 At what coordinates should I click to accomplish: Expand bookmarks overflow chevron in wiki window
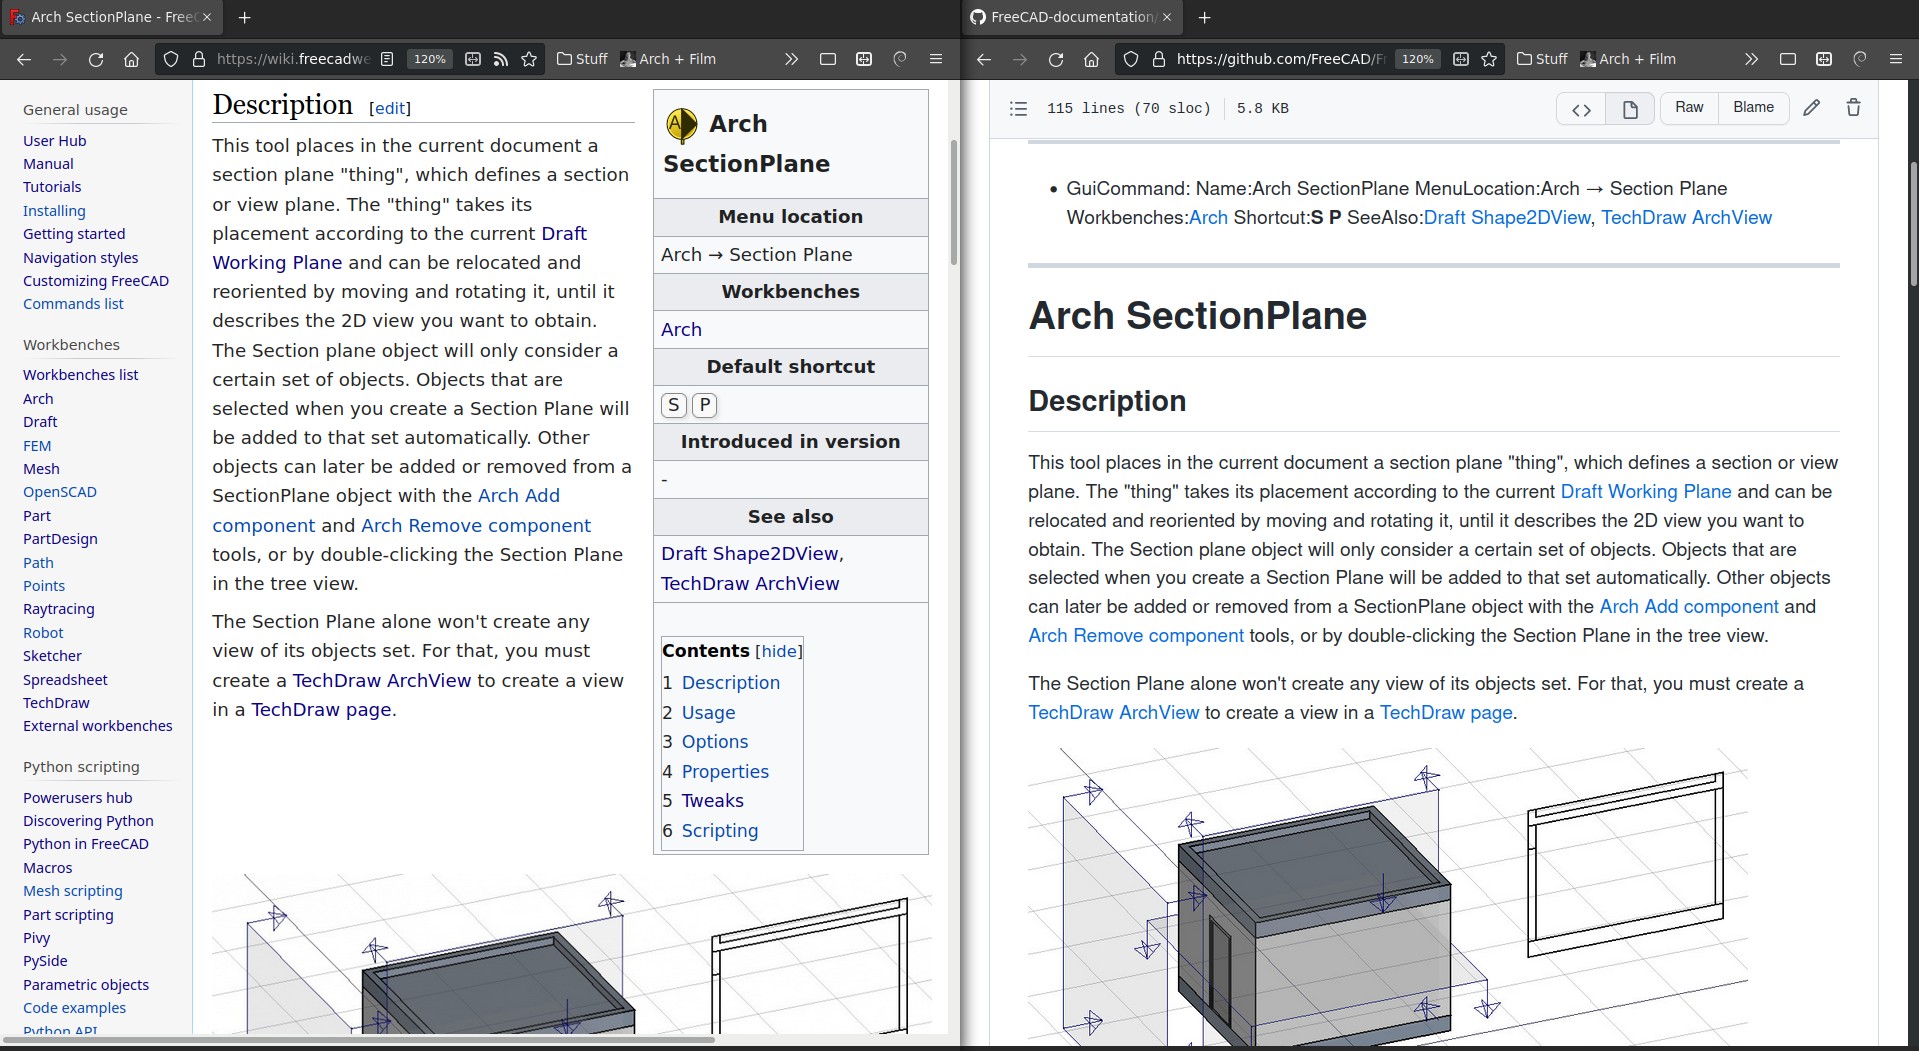(x=791, y=59)
